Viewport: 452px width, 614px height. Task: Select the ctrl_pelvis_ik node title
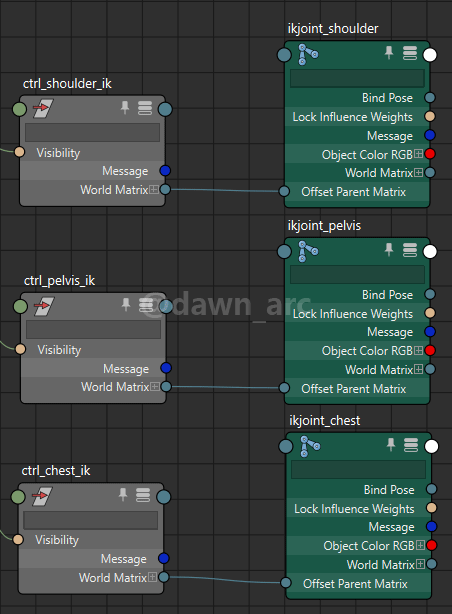coord(60,280)
